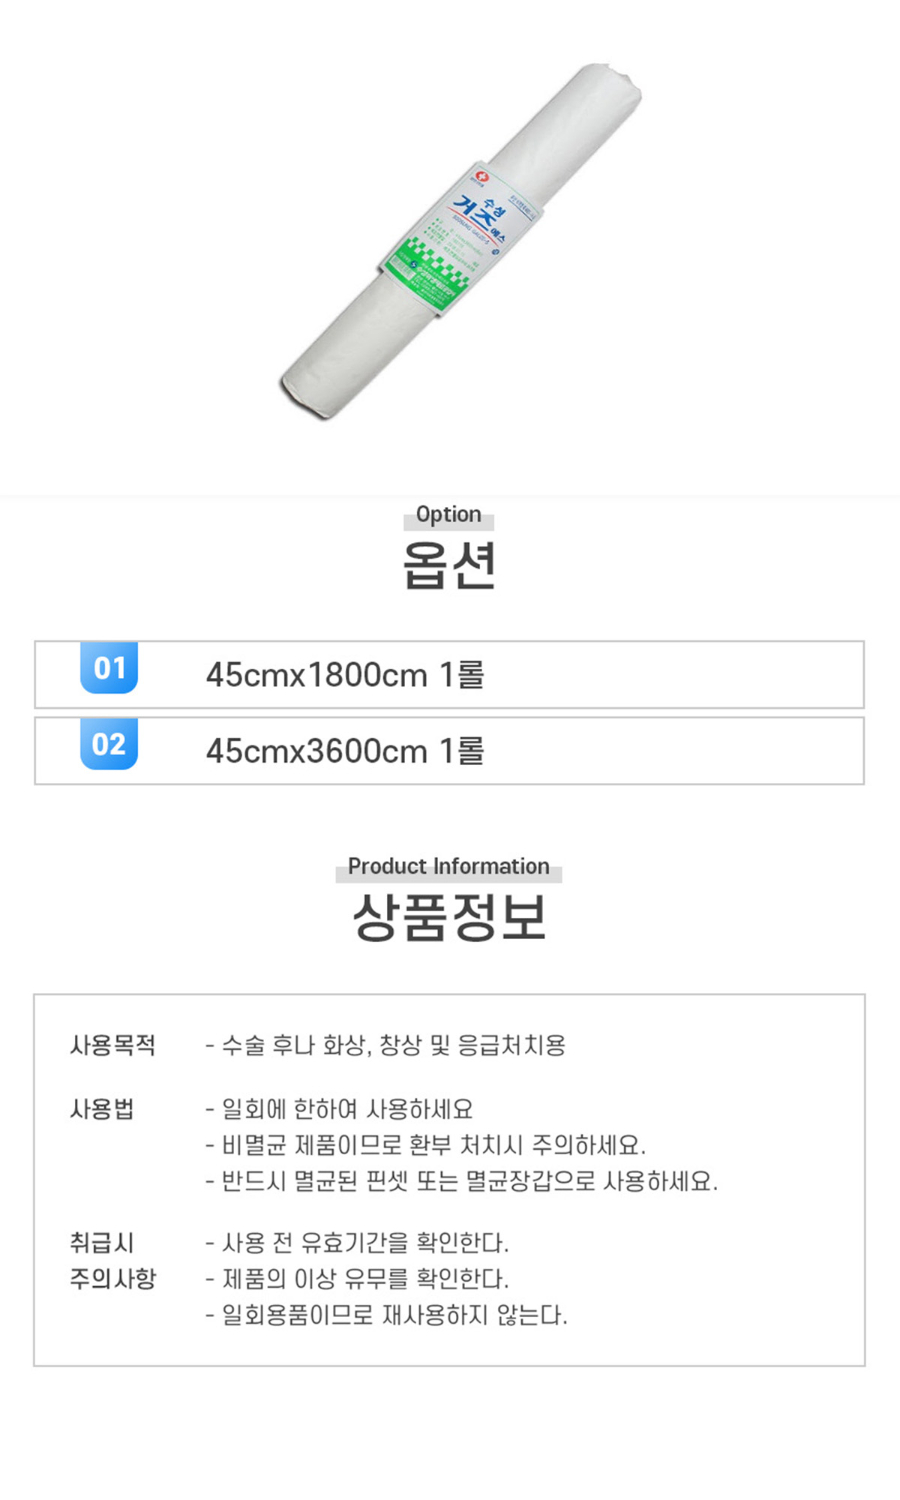Click the blue 02 option badge

[109, 744]
